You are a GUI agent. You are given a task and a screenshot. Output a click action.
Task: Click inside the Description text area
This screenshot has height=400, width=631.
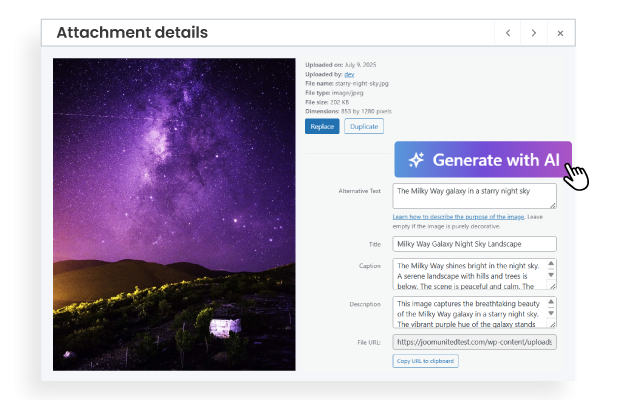(x=470, y=311)
